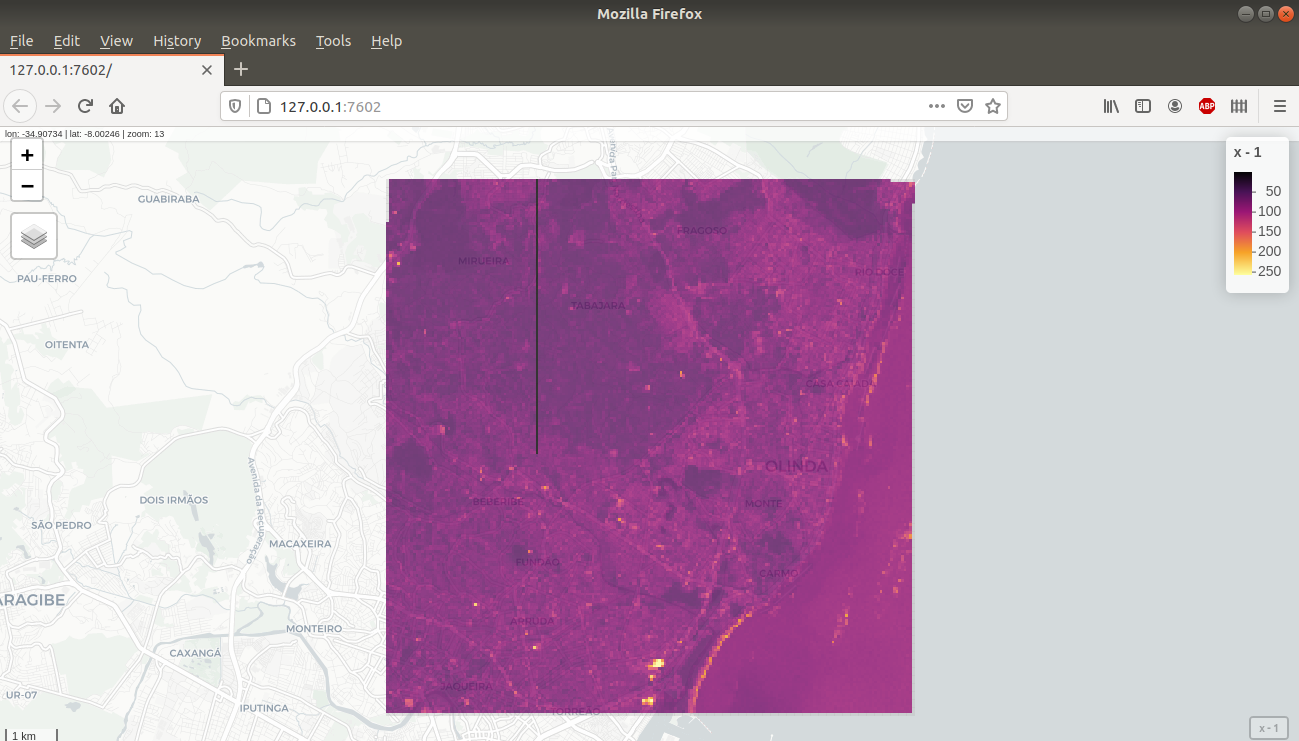Open the map layers control

tap(33, 235)
